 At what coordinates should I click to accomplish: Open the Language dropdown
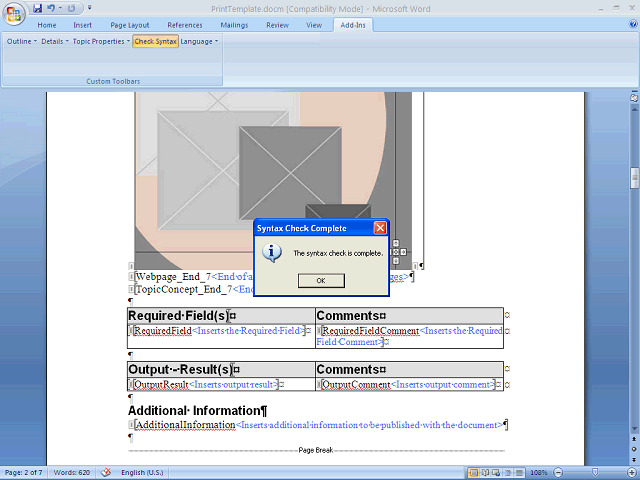(x=199, y=41)
